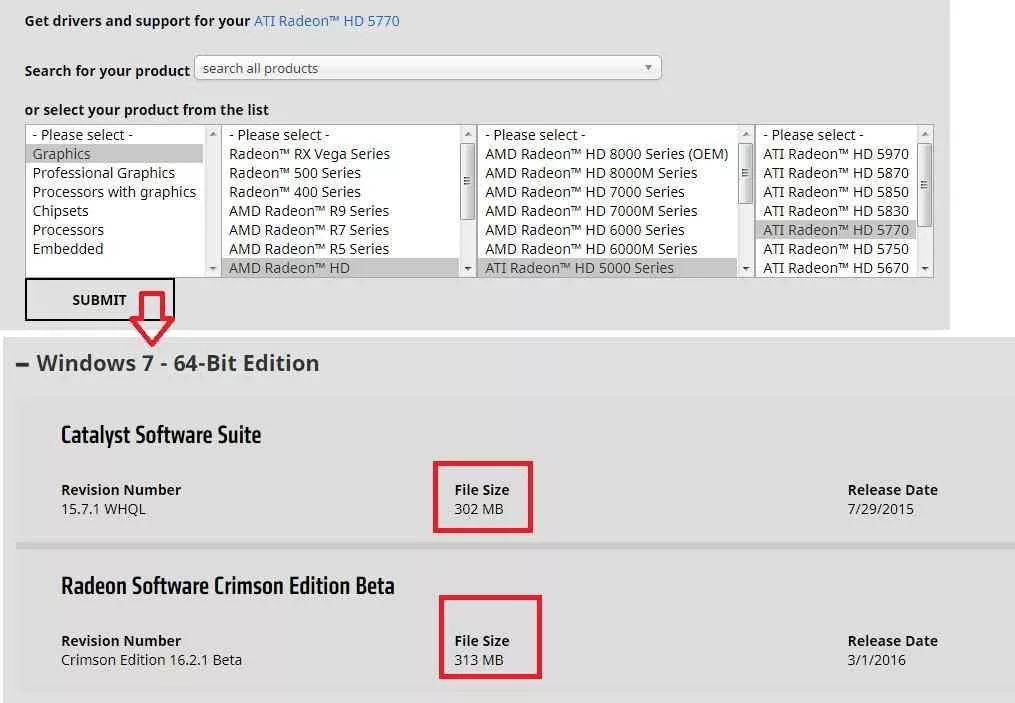This screenshot has height=703, width=1015.
Task: Click revision number 15.7.1 WHQL
Action: point(104,509)
